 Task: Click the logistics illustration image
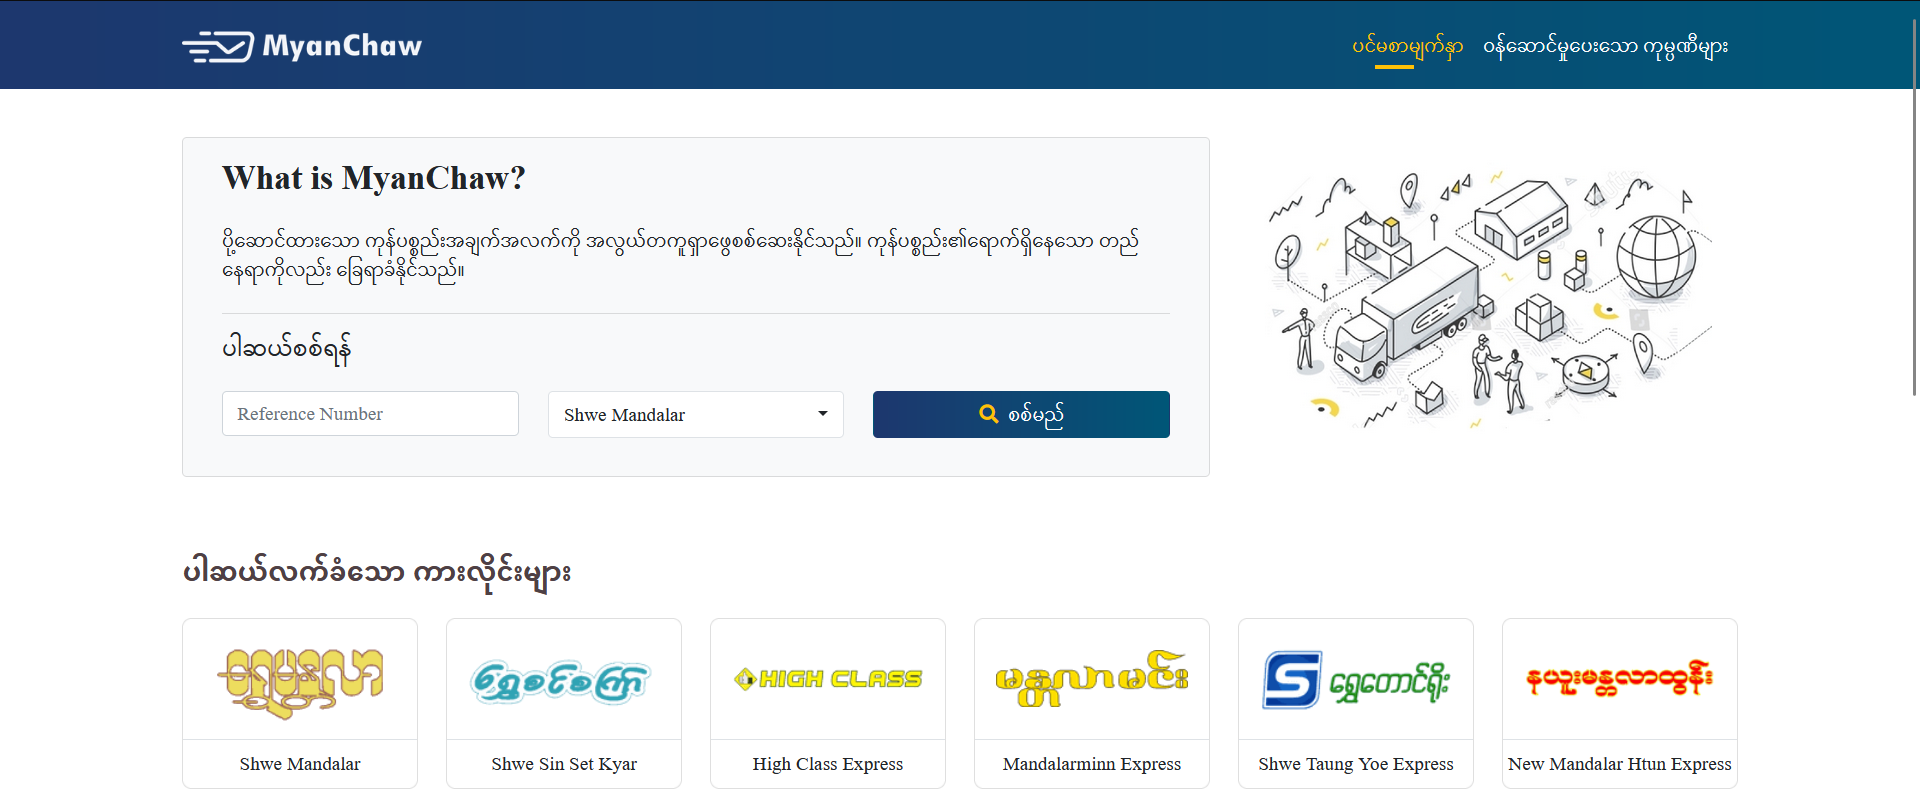click(x=1490, y=300)
